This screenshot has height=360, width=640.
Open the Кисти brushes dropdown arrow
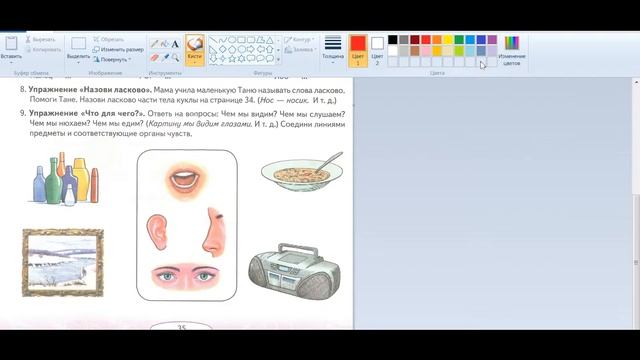tap(195, 62)
